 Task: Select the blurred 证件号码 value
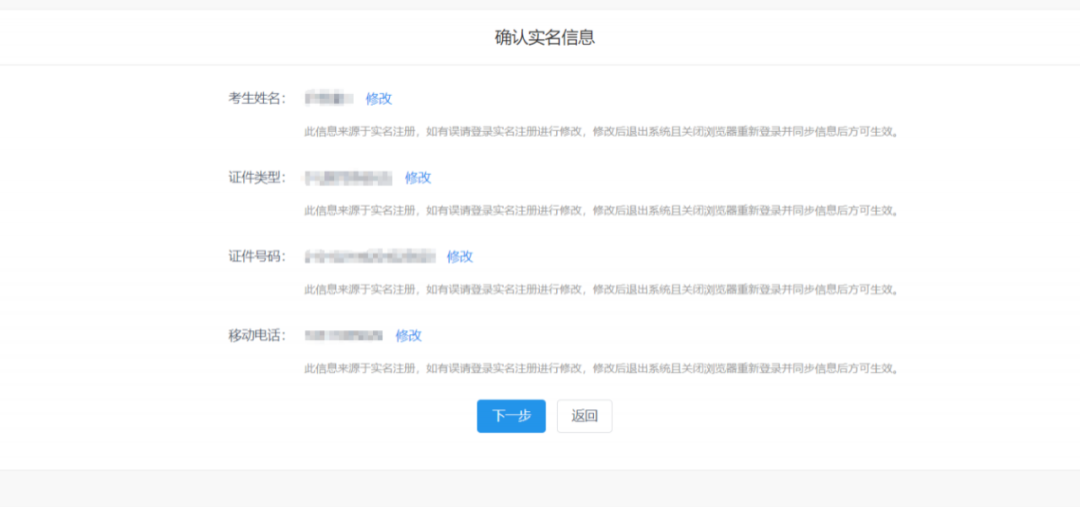370,256
